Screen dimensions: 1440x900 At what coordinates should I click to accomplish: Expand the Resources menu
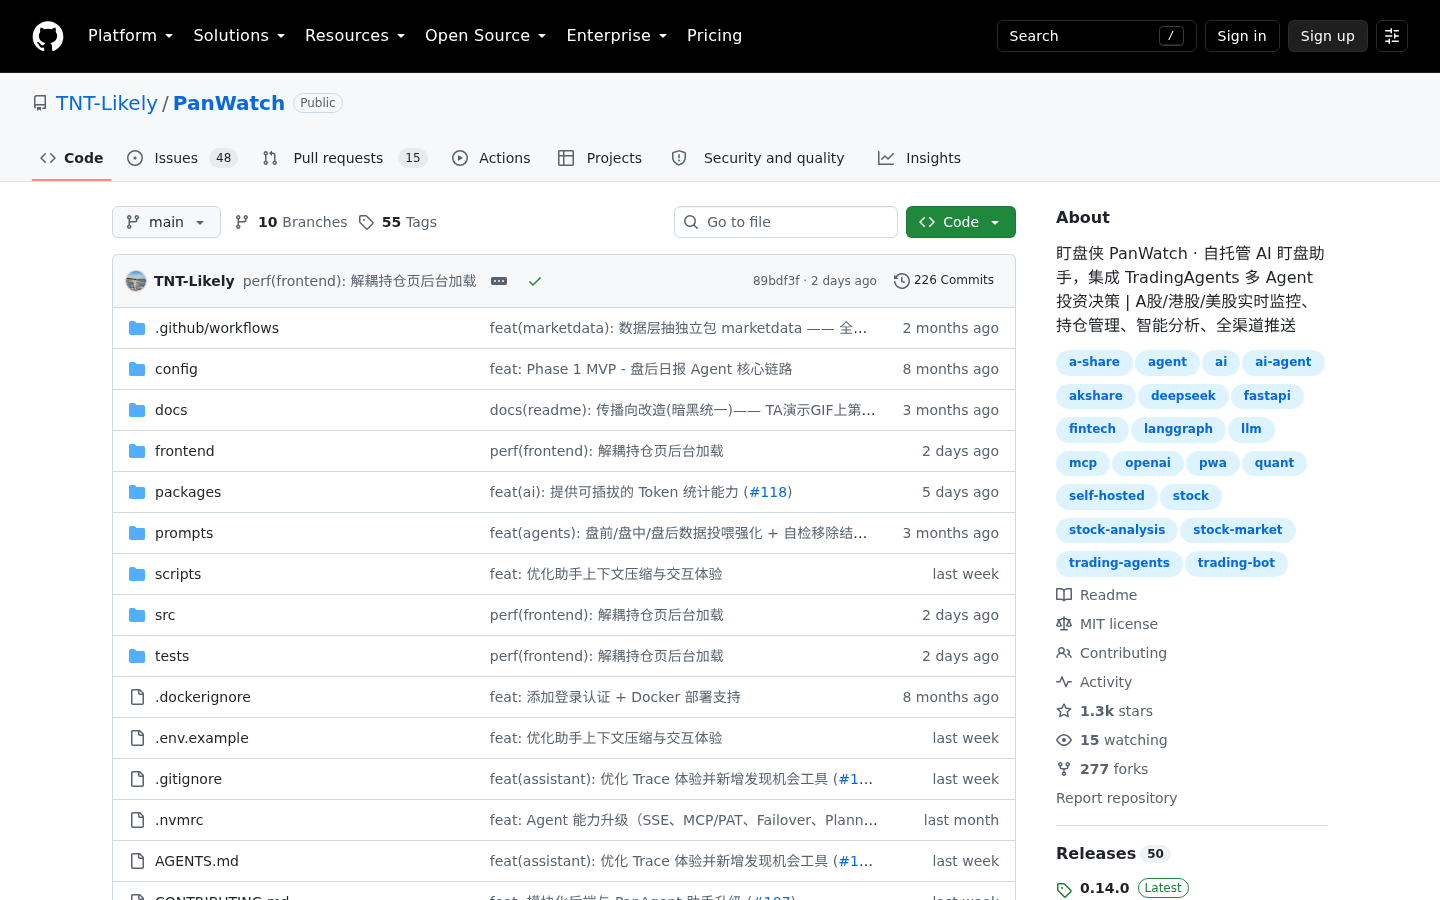355,36
